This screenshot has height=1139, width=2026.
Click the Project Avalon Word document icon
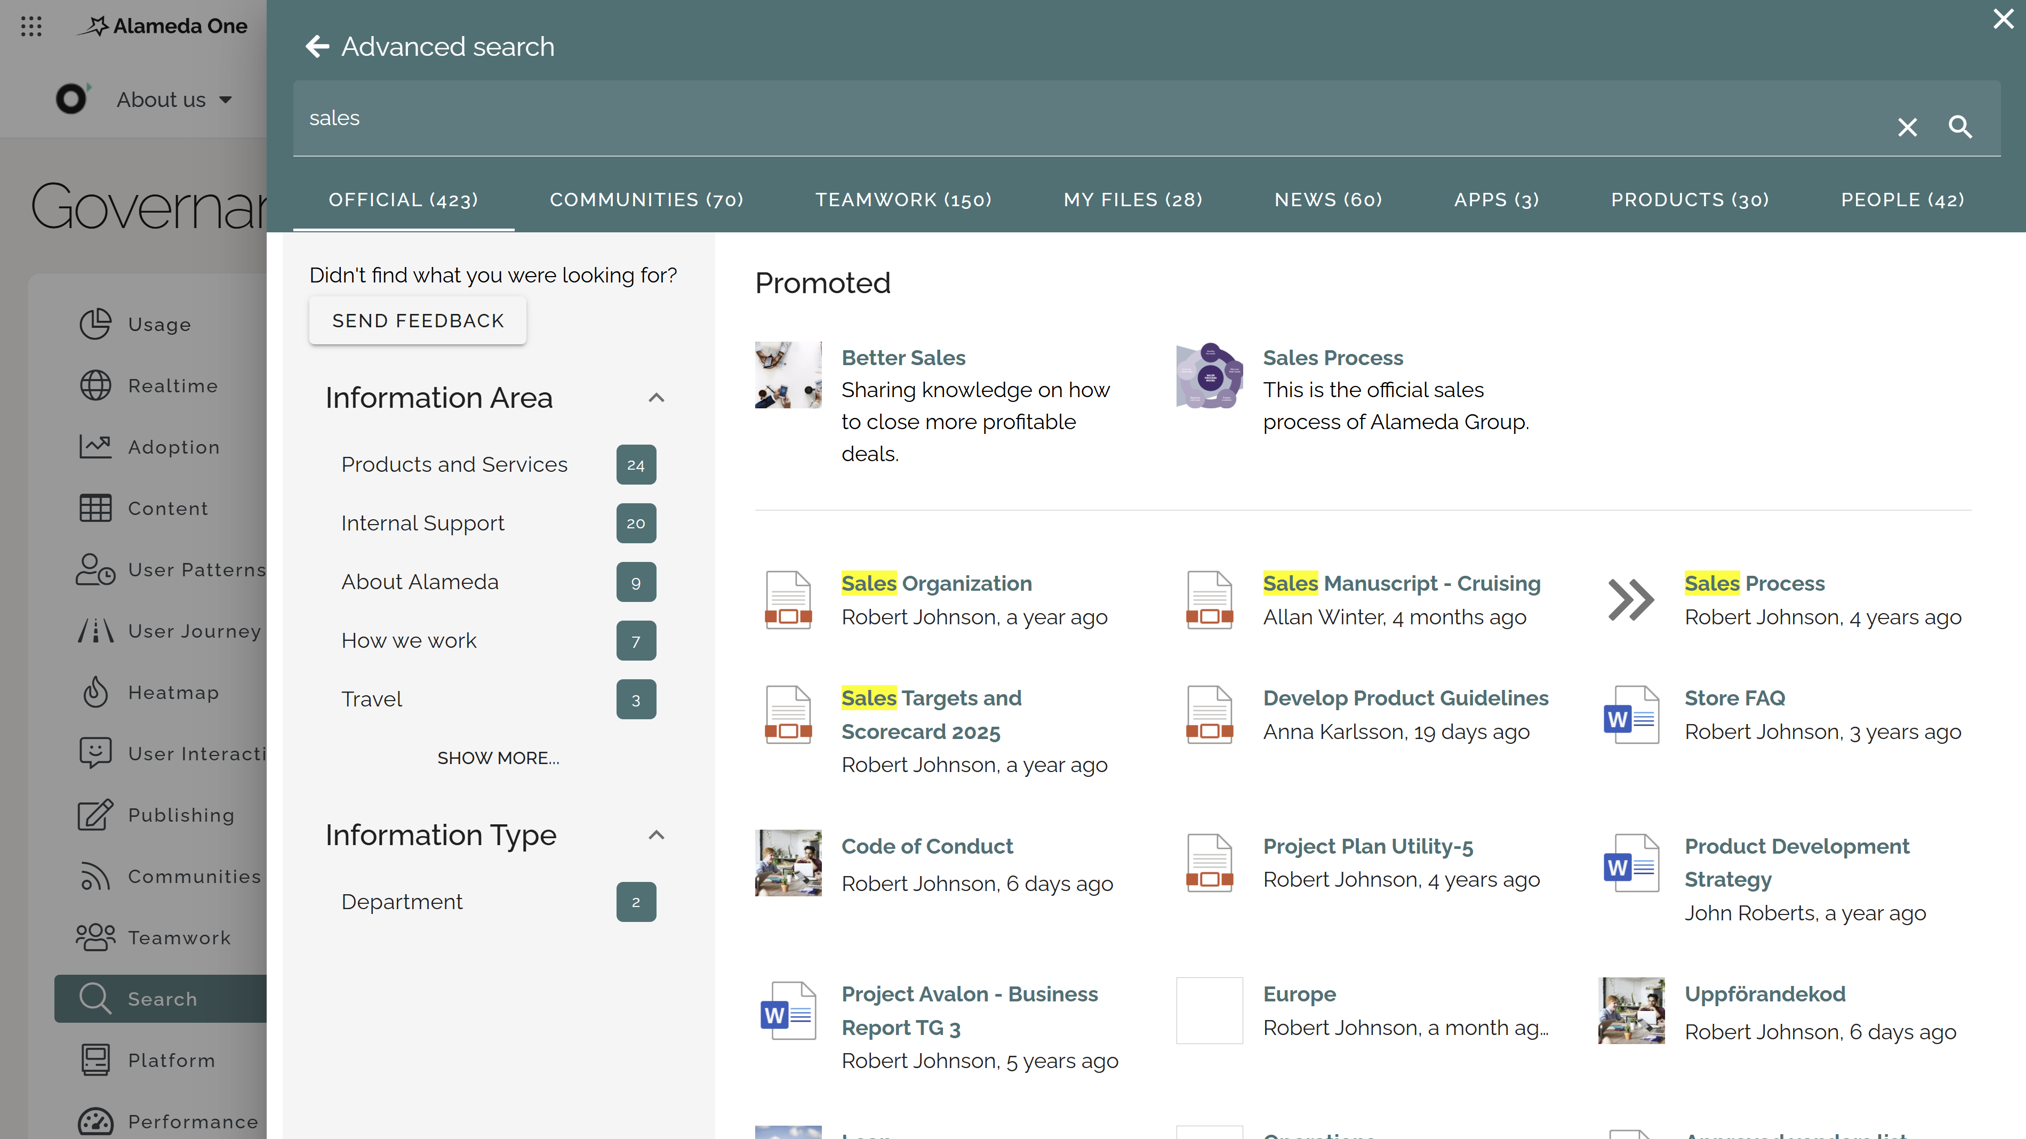coord(788,1010)
